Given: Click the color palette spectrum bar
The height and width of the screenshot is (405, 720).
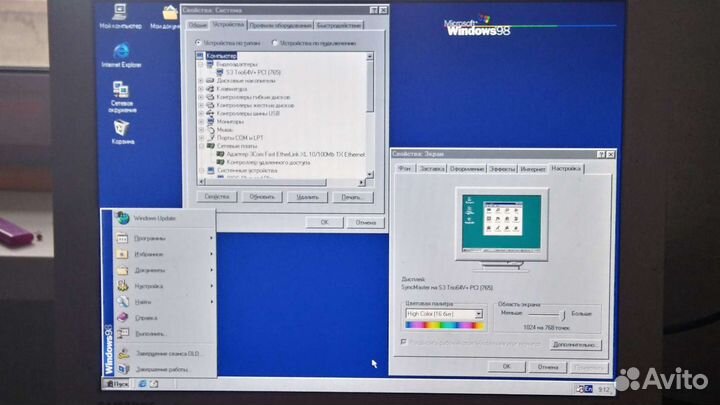Looking at the screenshot, I should coord(444,325).
